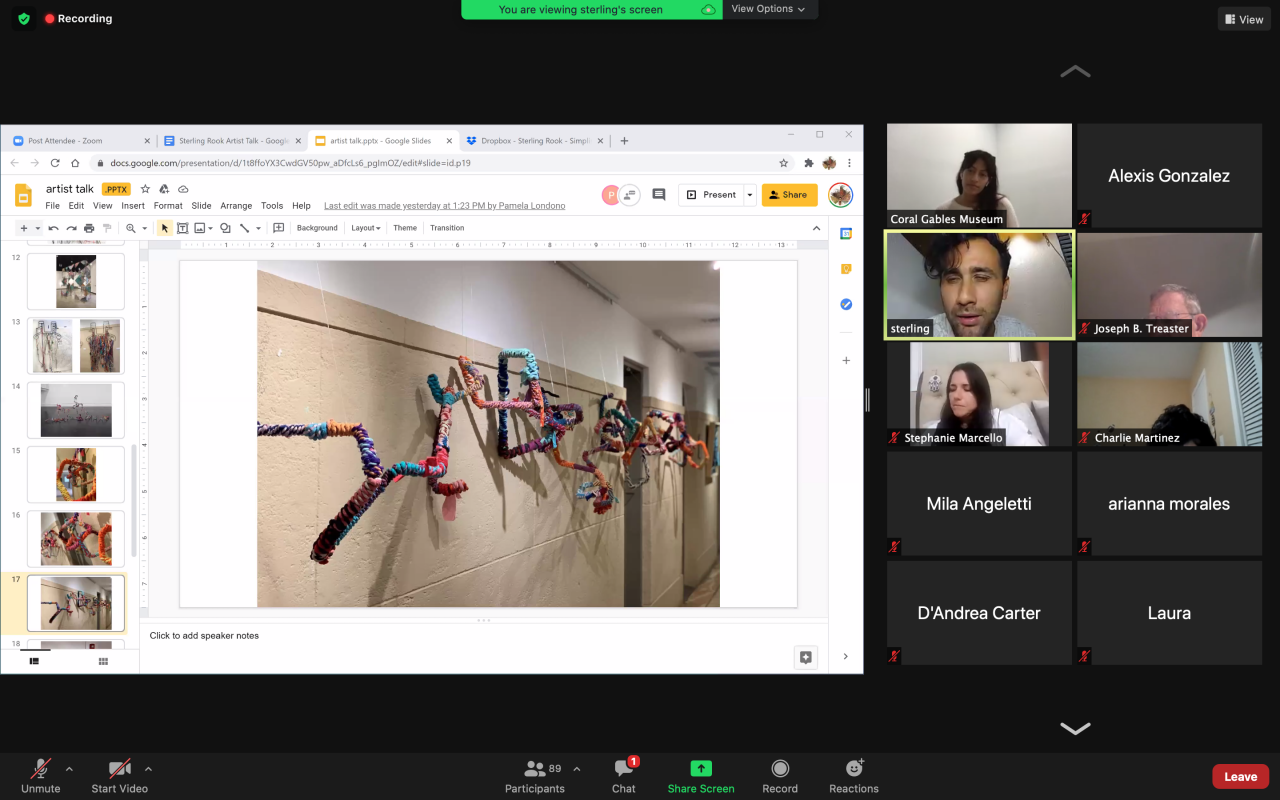The height and width of the screenshot is (800, 1280).
Task: Open the Format menu
Action: tap(168, 206)
